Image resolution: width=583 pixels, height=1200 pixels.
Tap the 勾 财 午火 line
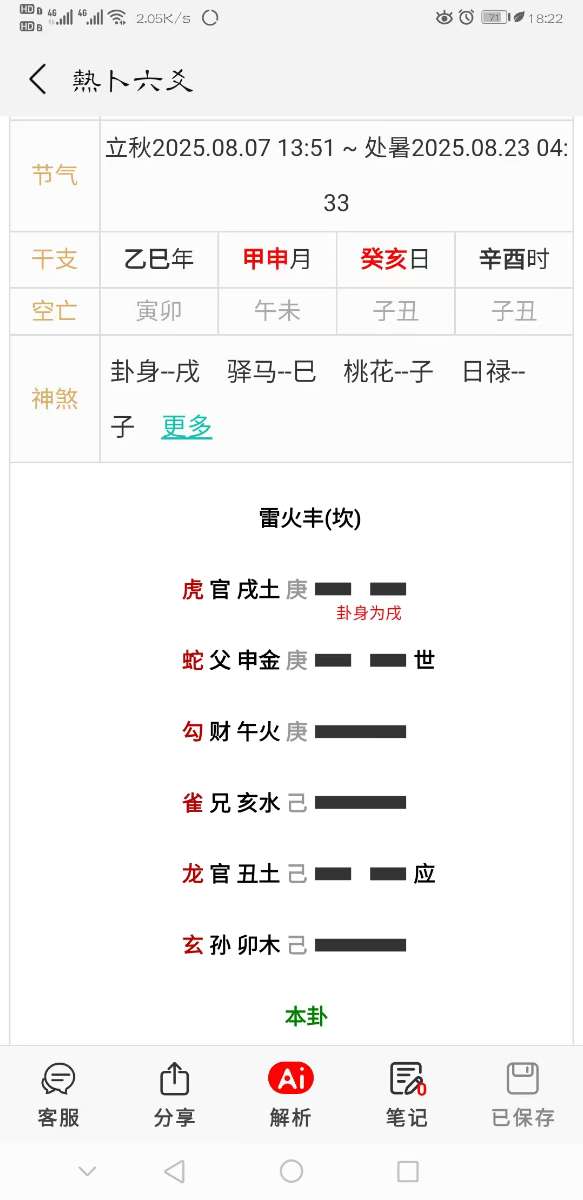[294, 732]
